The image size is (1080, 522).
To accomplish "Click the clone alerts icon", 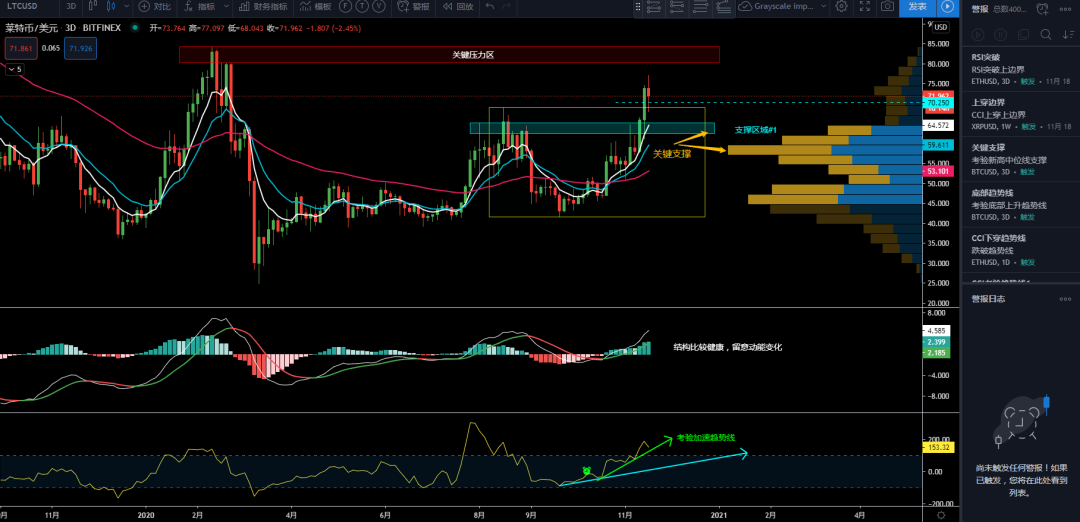I will [x=1023, y=34].
